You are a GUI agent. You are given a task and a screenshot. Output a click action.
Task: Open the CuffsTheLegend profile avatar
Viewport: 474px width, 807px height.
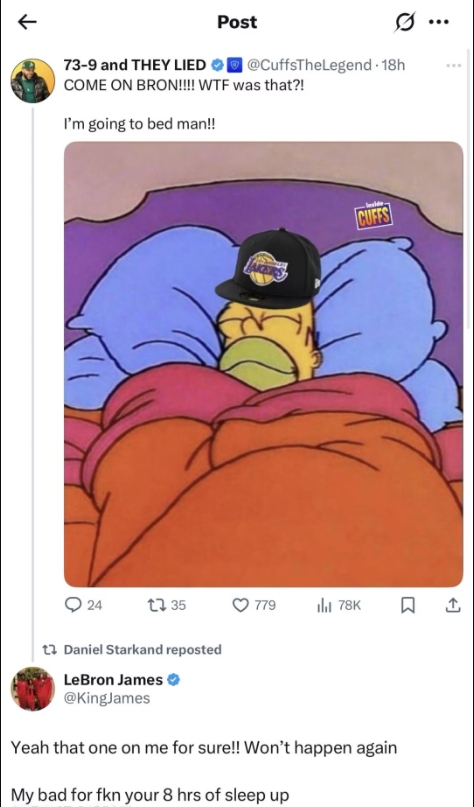32,81
